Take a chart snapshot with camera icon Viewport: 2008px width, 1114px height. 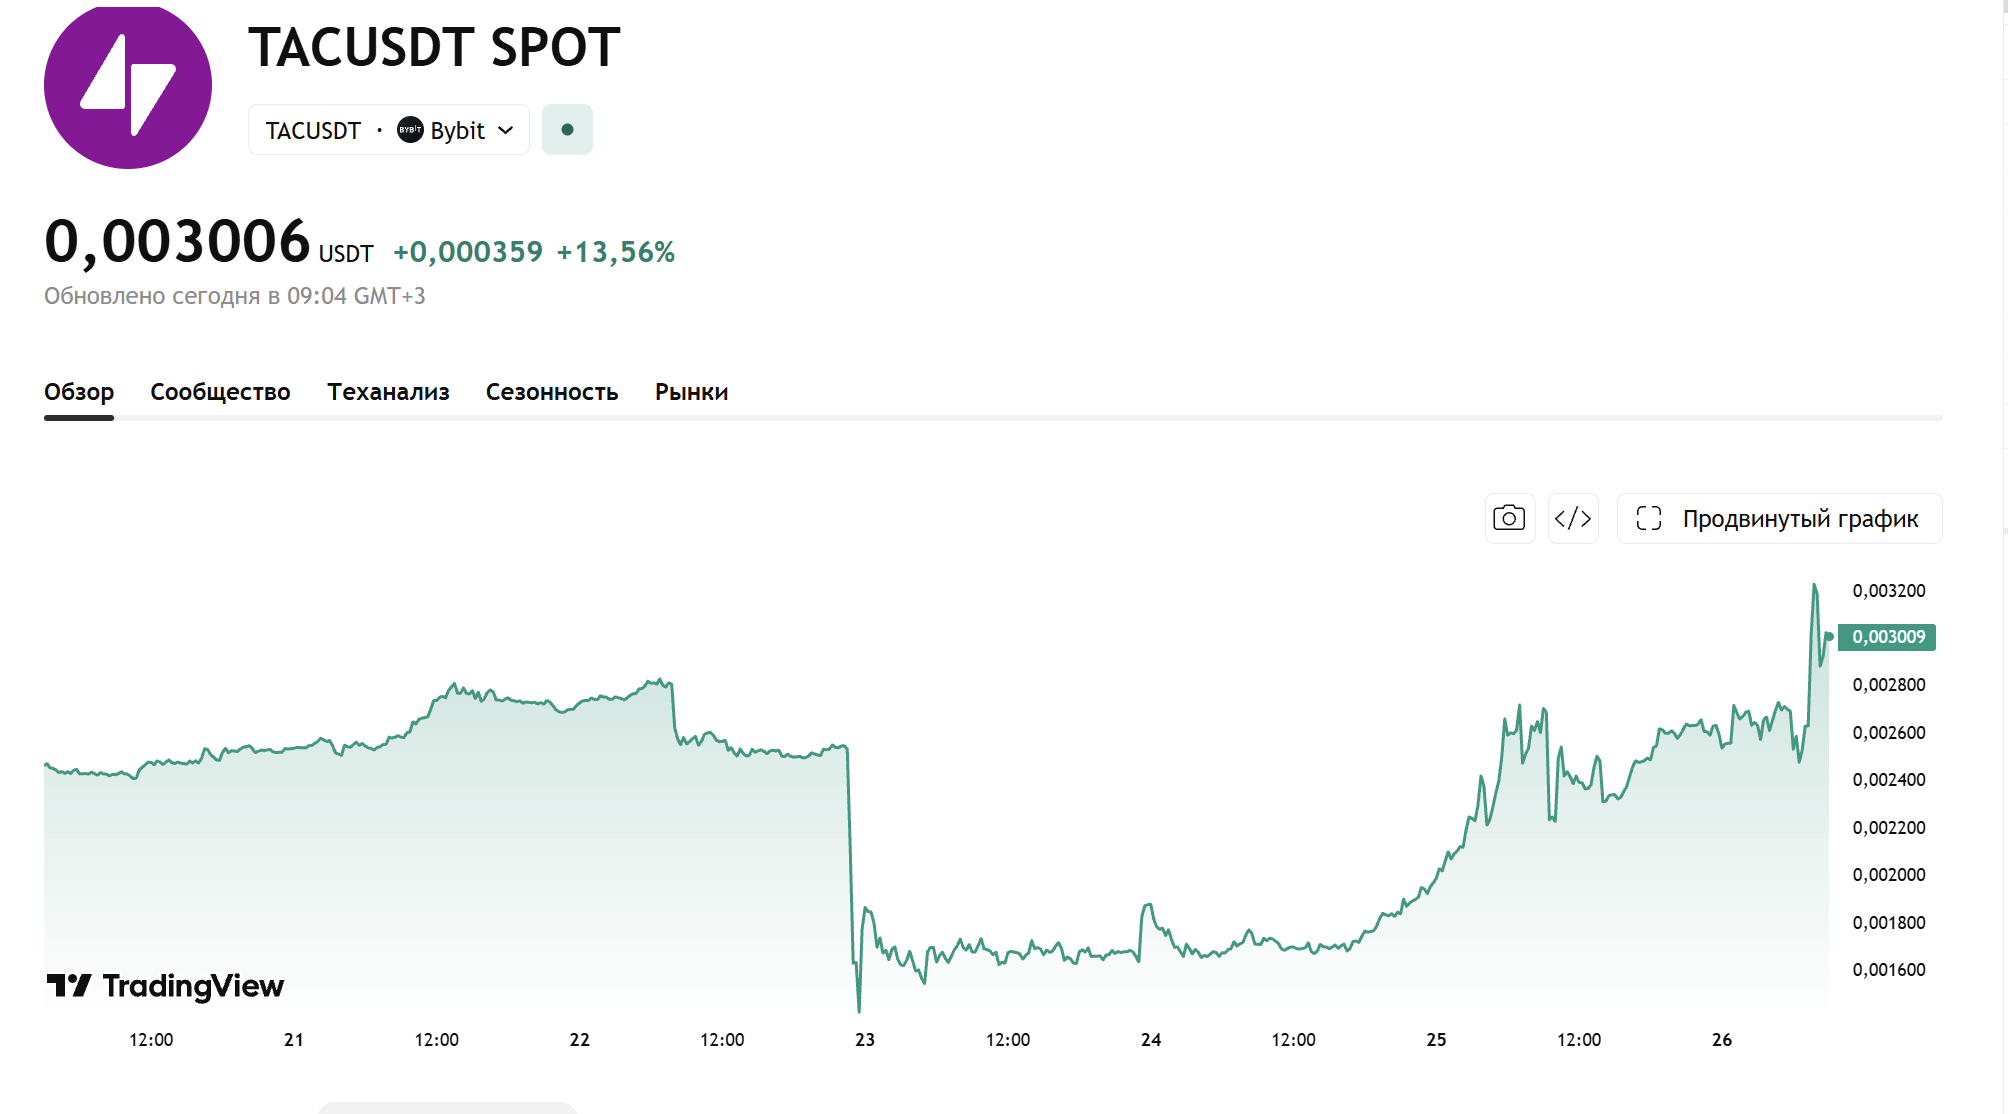point(1509,518)
